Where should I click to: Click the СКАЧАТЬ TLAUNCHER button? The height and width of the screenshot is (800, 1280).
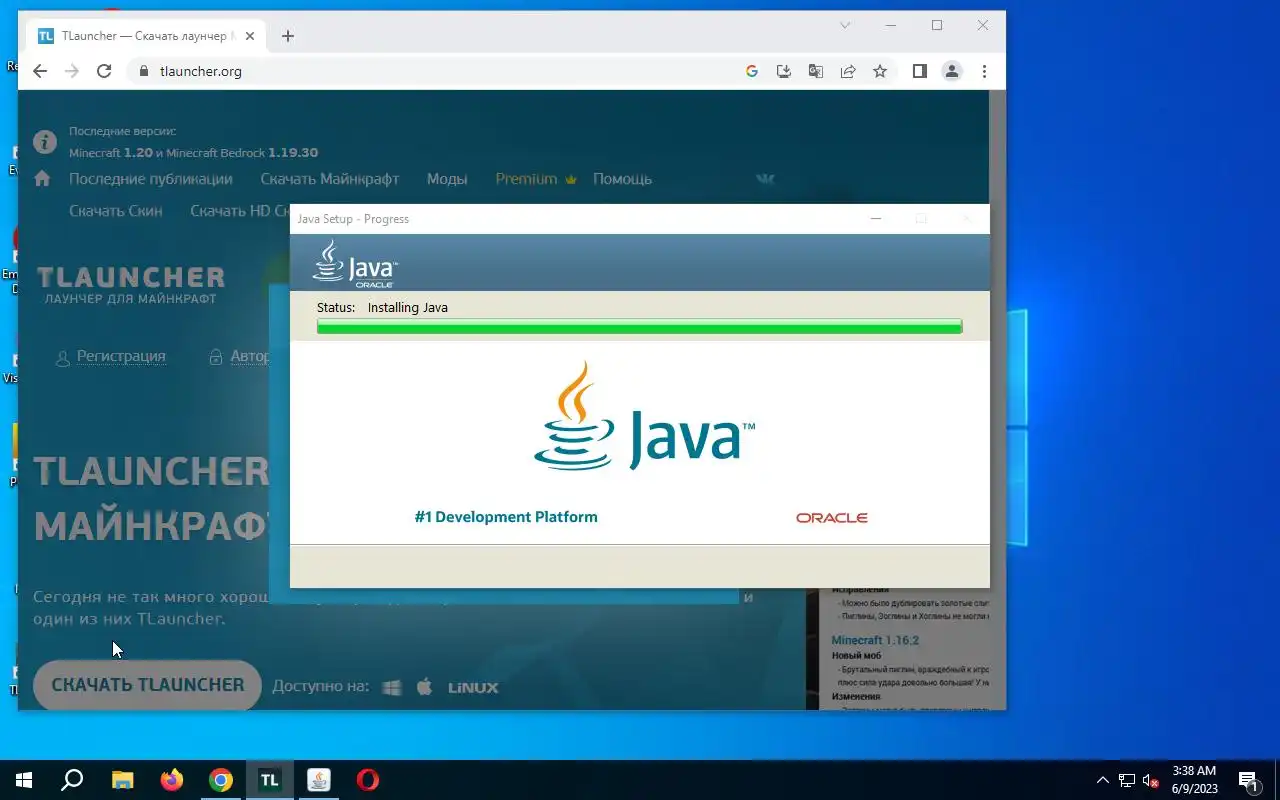point(147,685)
